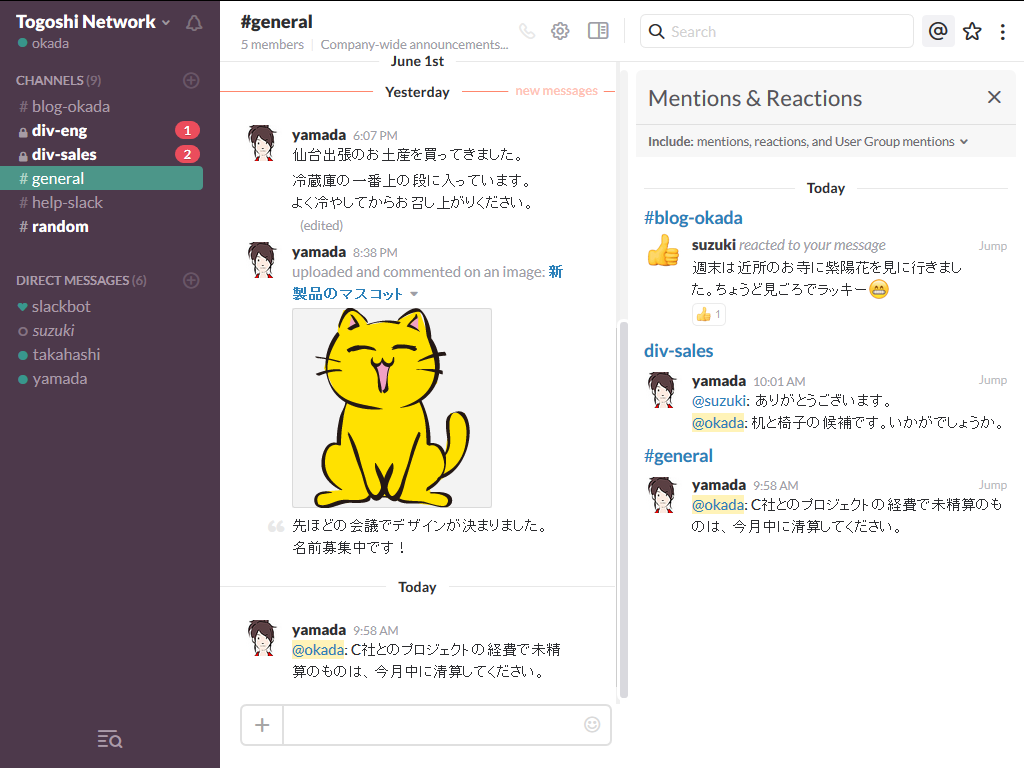This screenshot has width=1024, height=768.
Task: Click new messages divider label
Action: tap(556, 91)
